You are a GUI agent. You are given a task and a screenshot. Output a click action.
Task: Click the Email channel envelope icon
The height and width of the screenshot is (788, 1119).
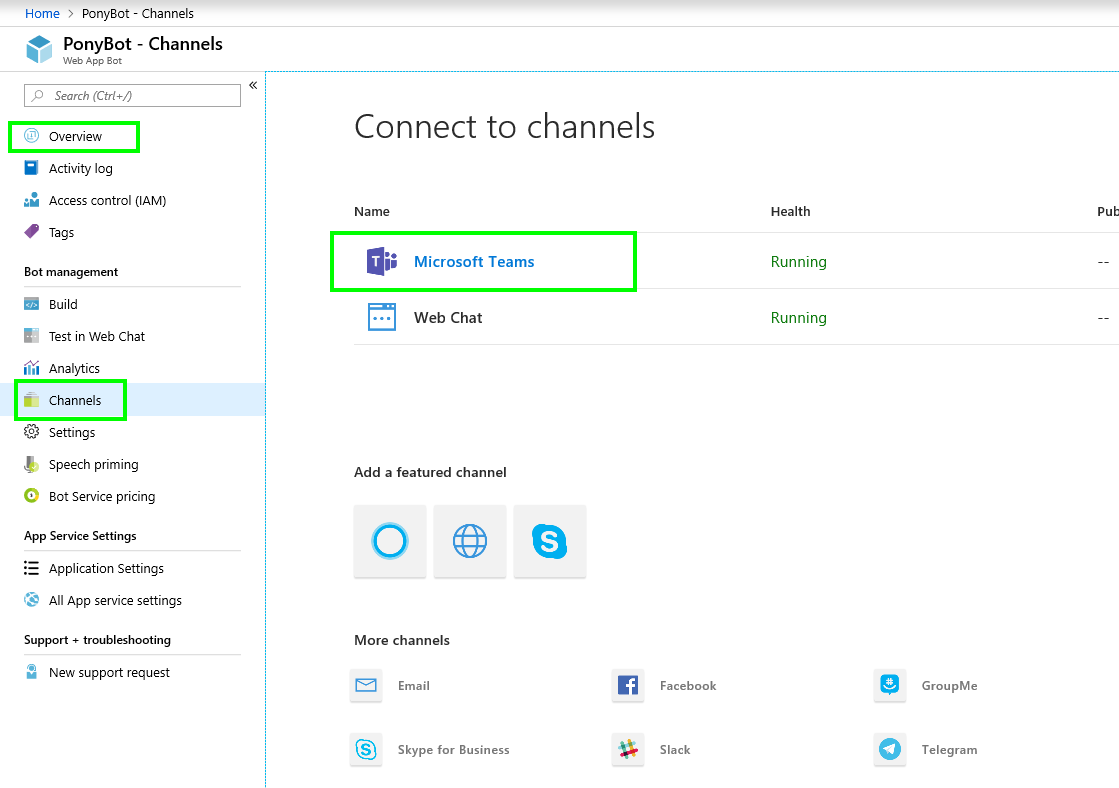click(366, 685)
